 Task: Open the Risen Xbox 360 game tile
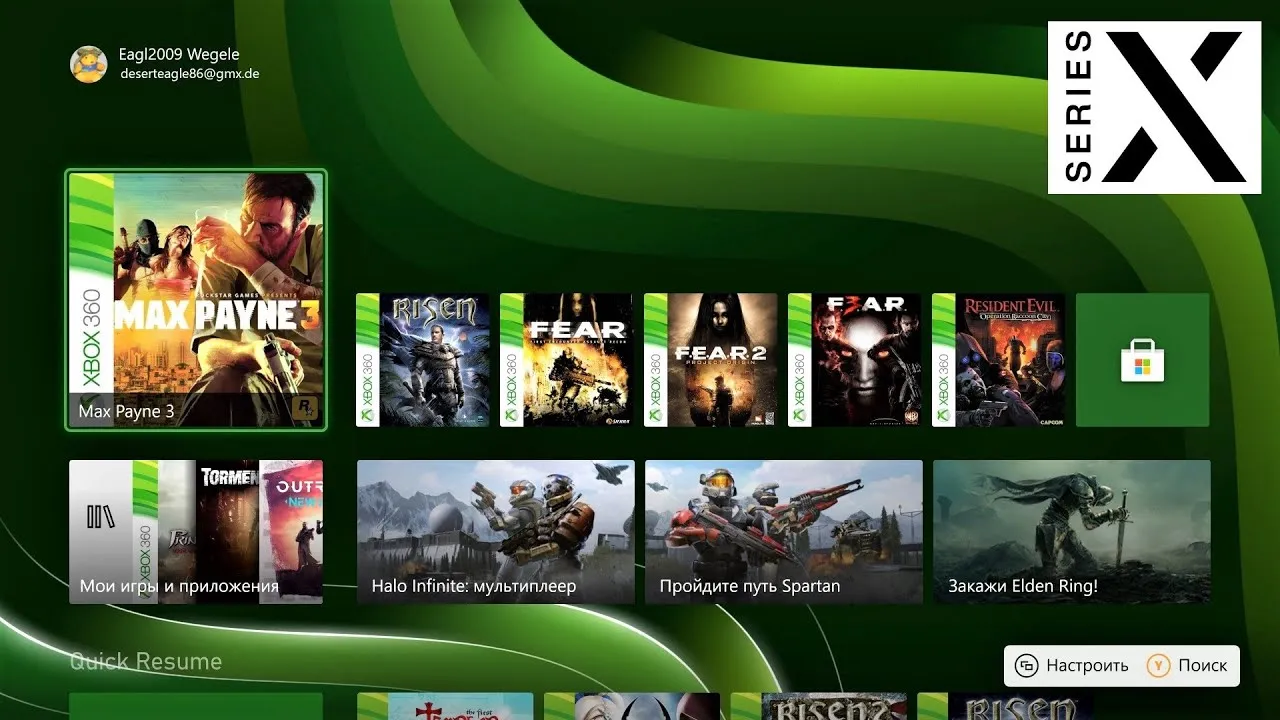(x=423, y=360)
